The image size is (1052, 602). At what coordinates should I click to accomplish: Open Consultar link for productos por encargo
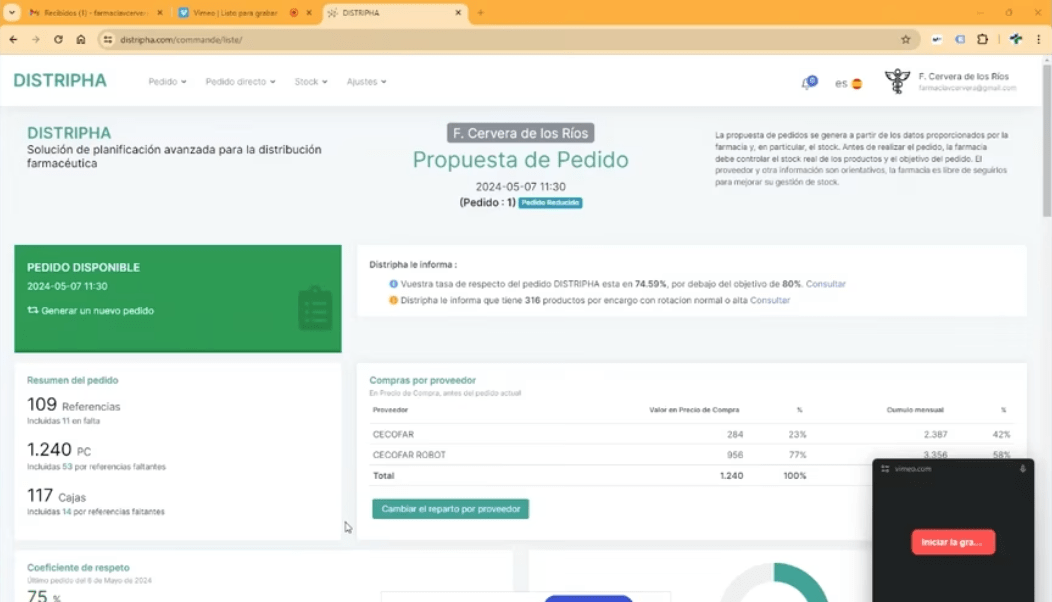tap(770, 300)
